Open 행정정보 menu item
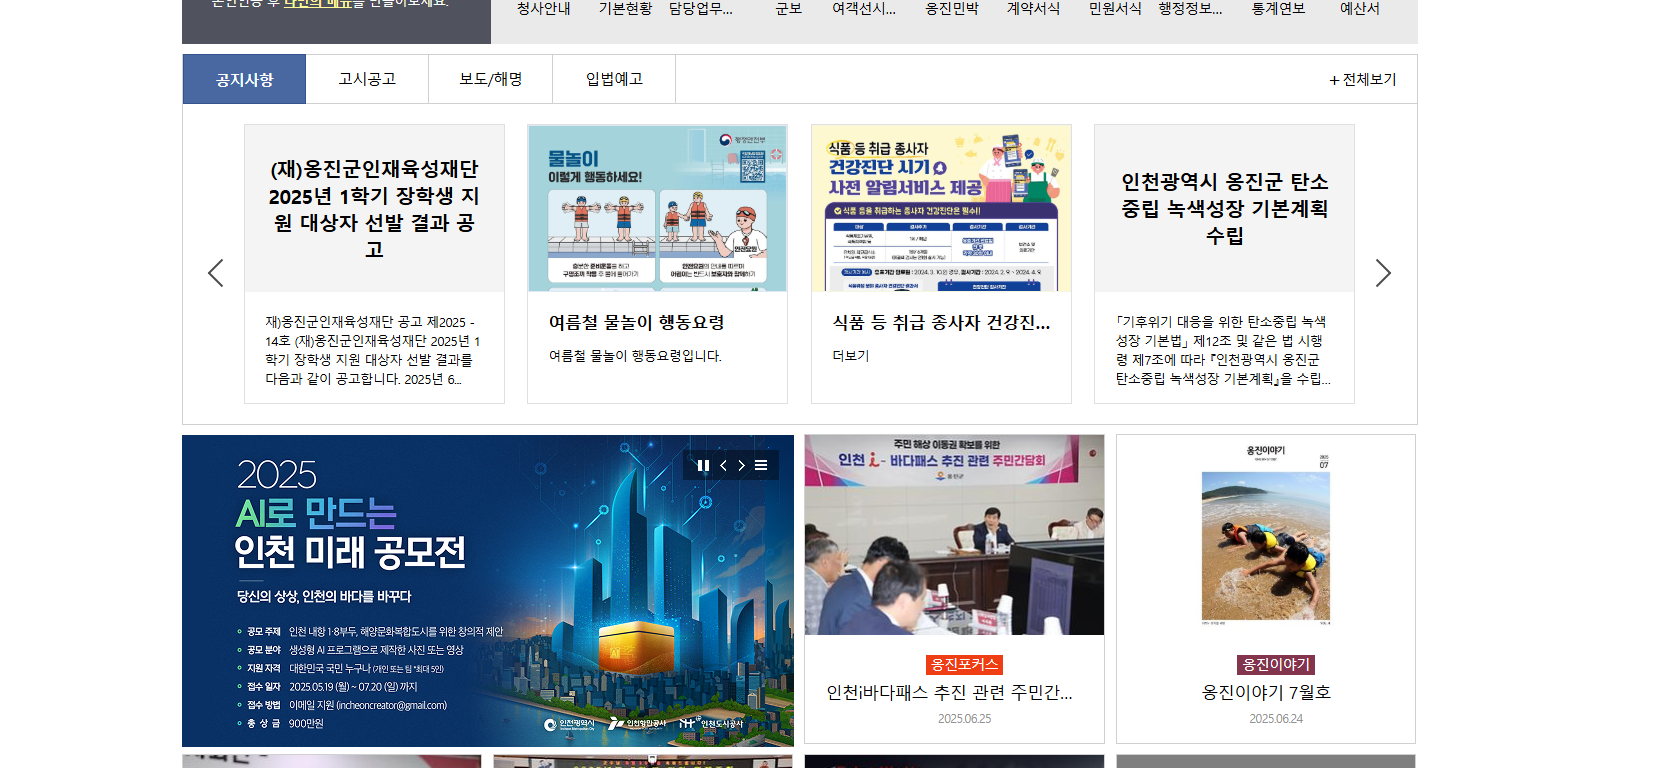 1190,9
